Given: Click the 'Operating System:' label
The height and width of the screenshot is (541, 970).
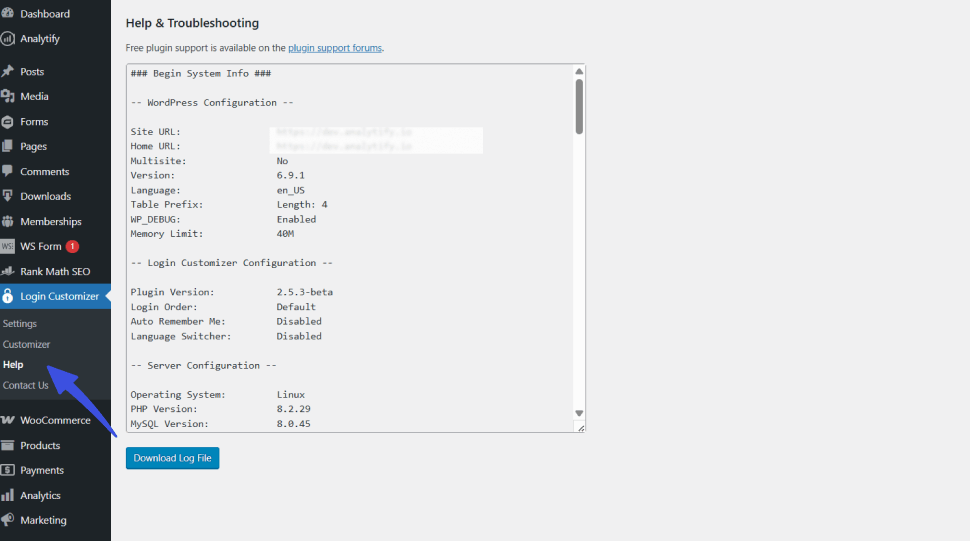Looking at the screenshot, I should pyautogui.click(x=178, y=394).
